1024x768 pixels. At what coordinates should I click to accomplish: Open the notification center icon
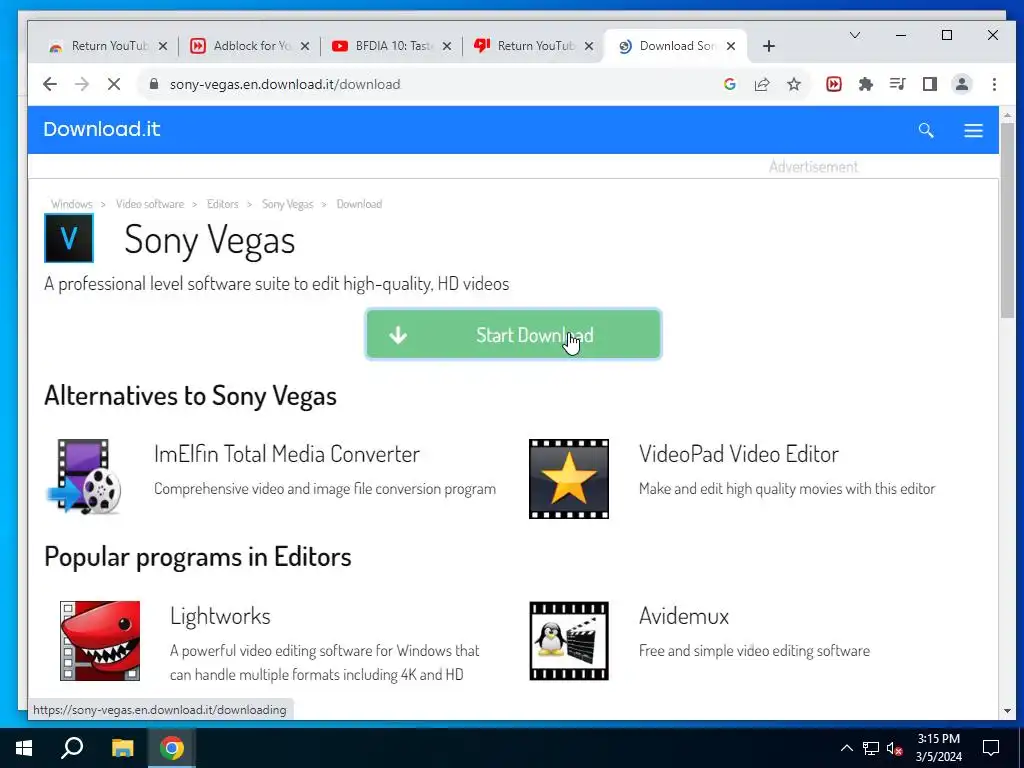pos(991,748)
